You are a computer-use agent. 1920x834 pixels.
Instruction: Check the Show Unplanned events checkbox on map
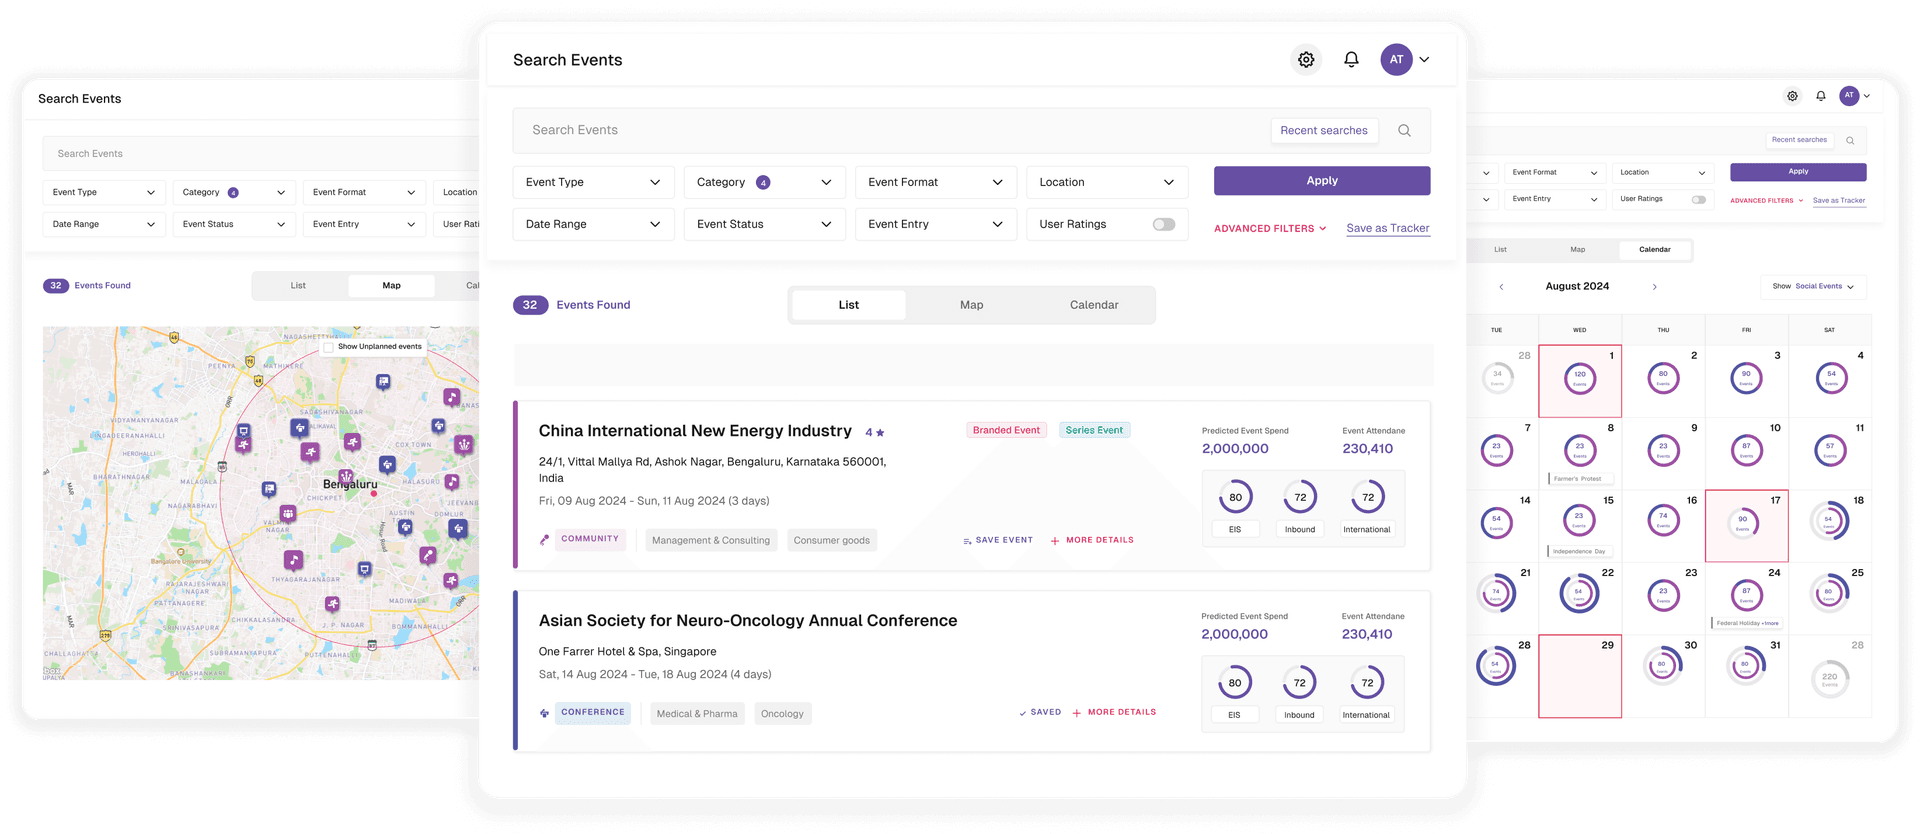click(x=328, y=347)
